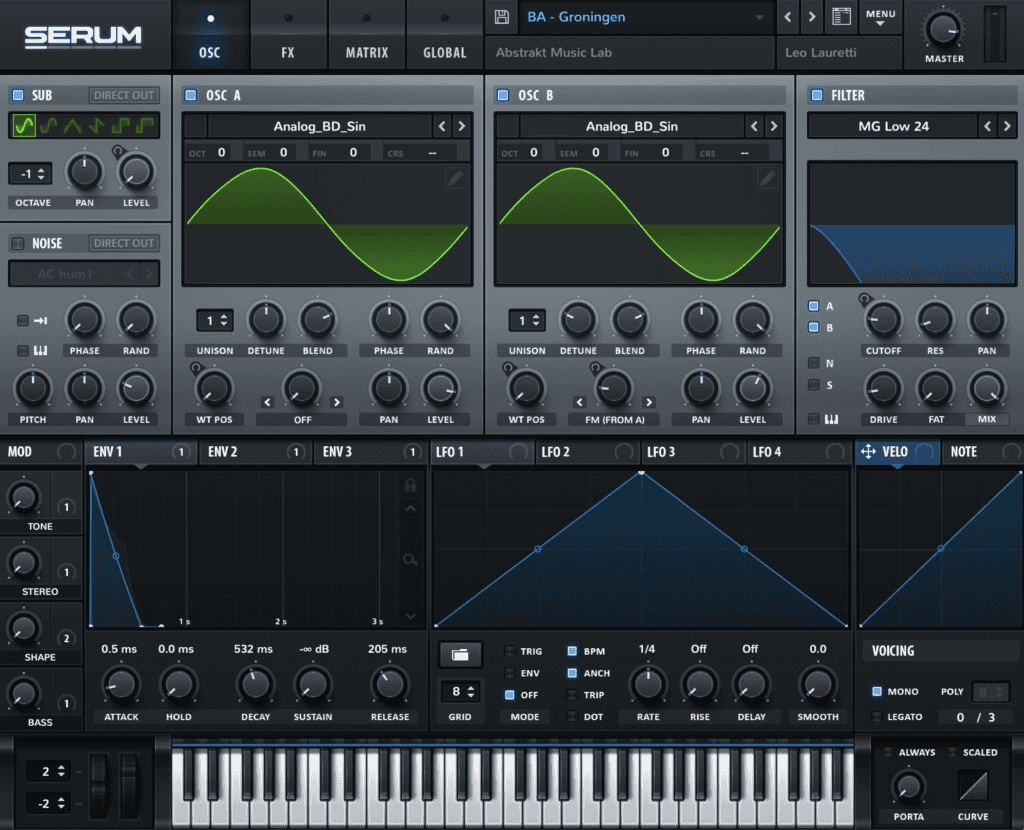Click the OSC A waveform edit pencil icon
This screenshot has width=1024, height=830.
[x=455, y=178]
